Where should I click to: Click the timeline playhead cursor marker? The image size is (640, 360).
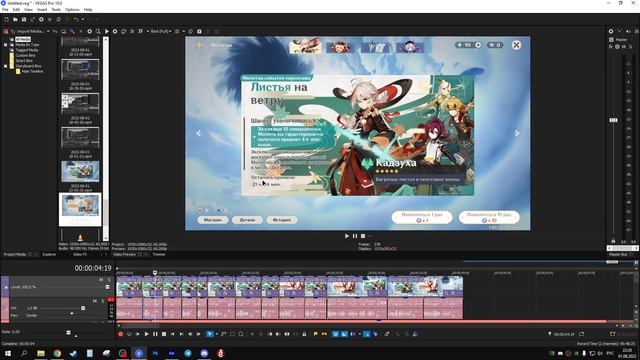[x=155, y=272]
